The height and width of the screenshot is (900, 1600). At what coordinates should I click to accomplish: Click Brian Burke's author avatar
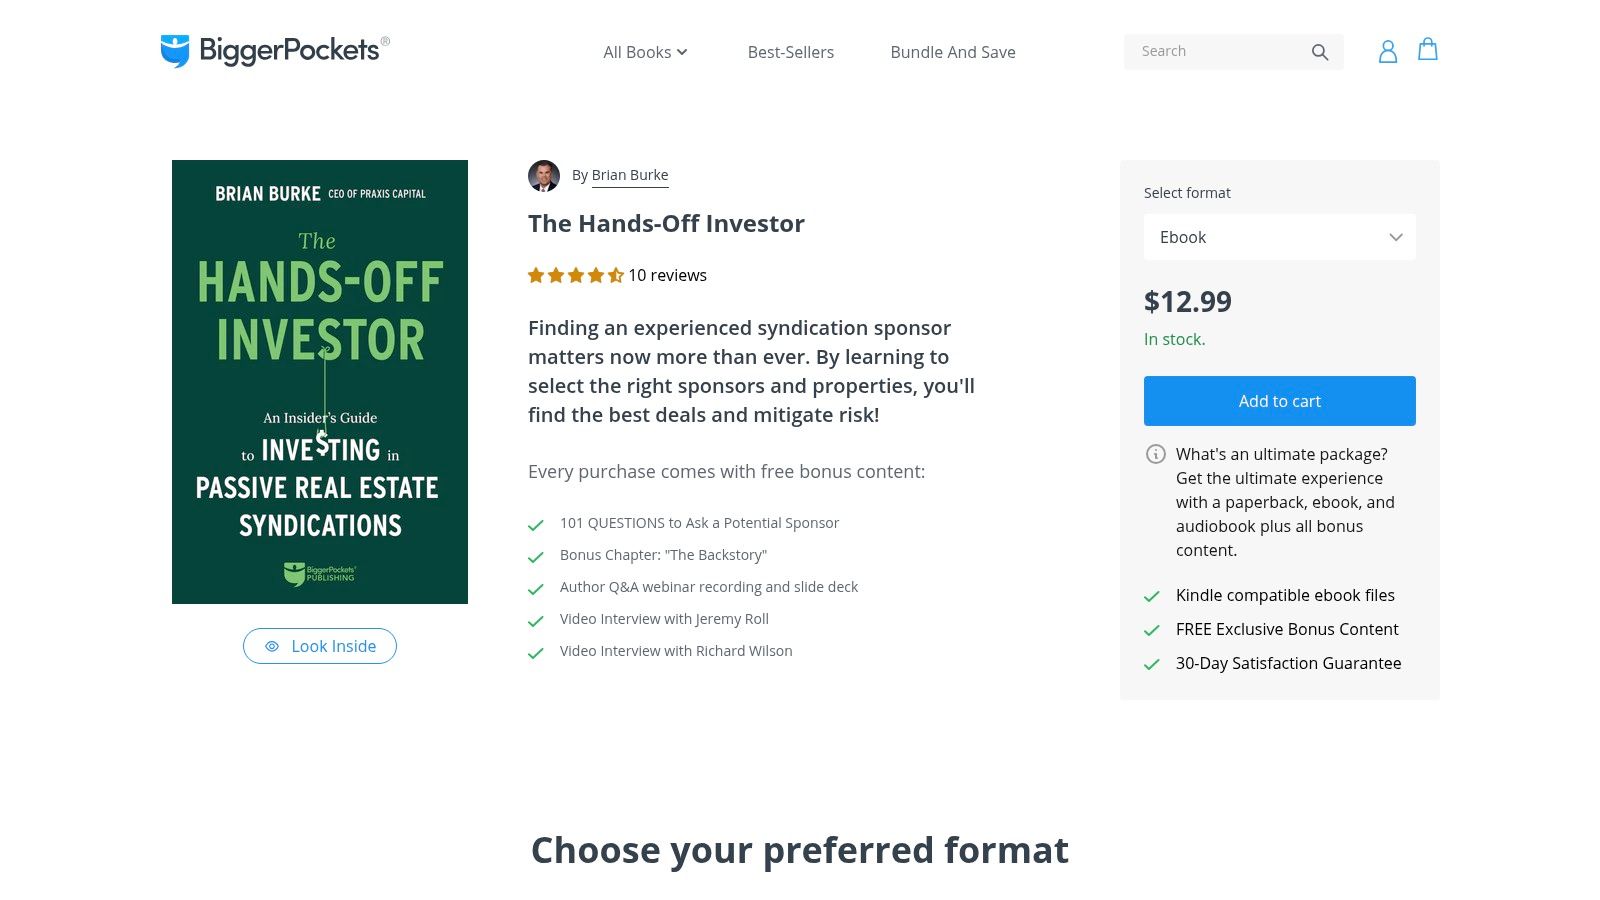pos(545,175)
